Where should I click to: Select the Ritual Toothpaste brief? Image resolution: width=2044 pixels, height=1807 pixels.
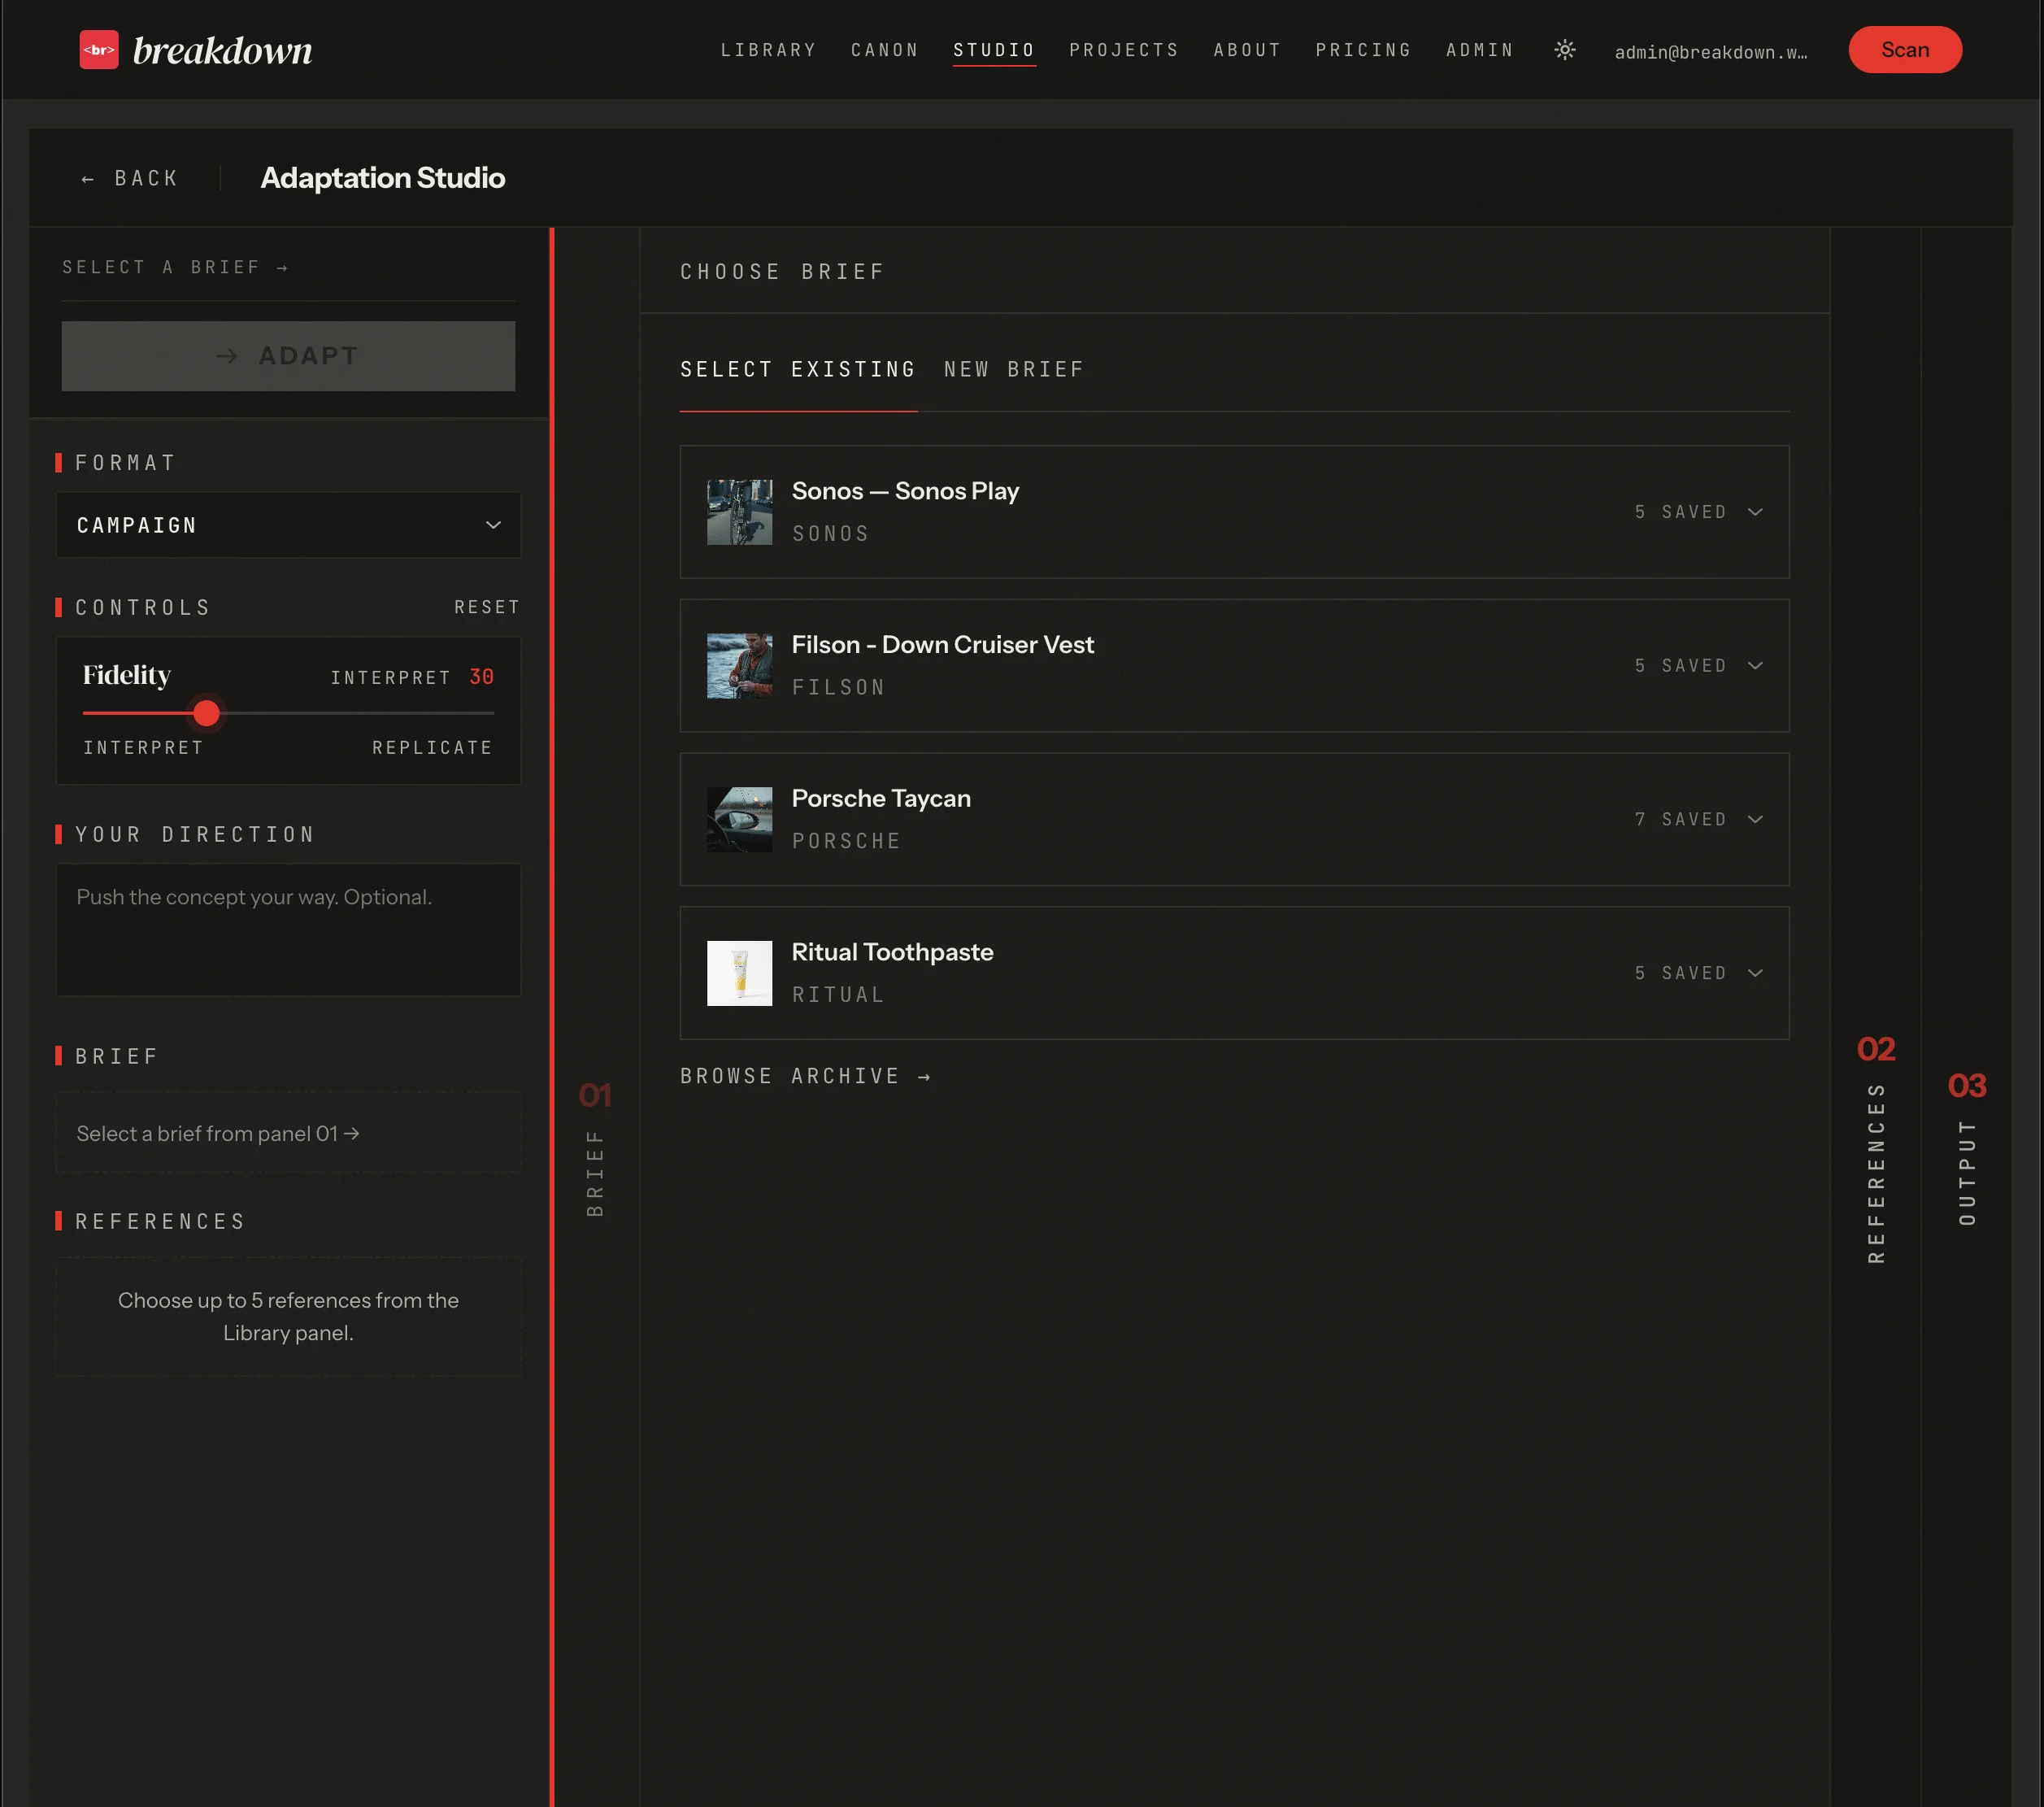pyautogui.click(x=1234, y=974)
